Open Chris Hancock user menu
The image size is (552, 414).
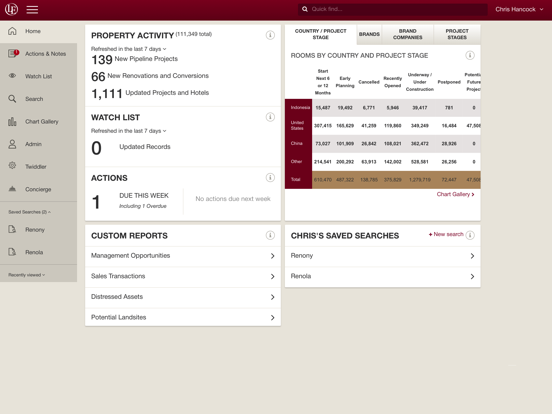519,10
